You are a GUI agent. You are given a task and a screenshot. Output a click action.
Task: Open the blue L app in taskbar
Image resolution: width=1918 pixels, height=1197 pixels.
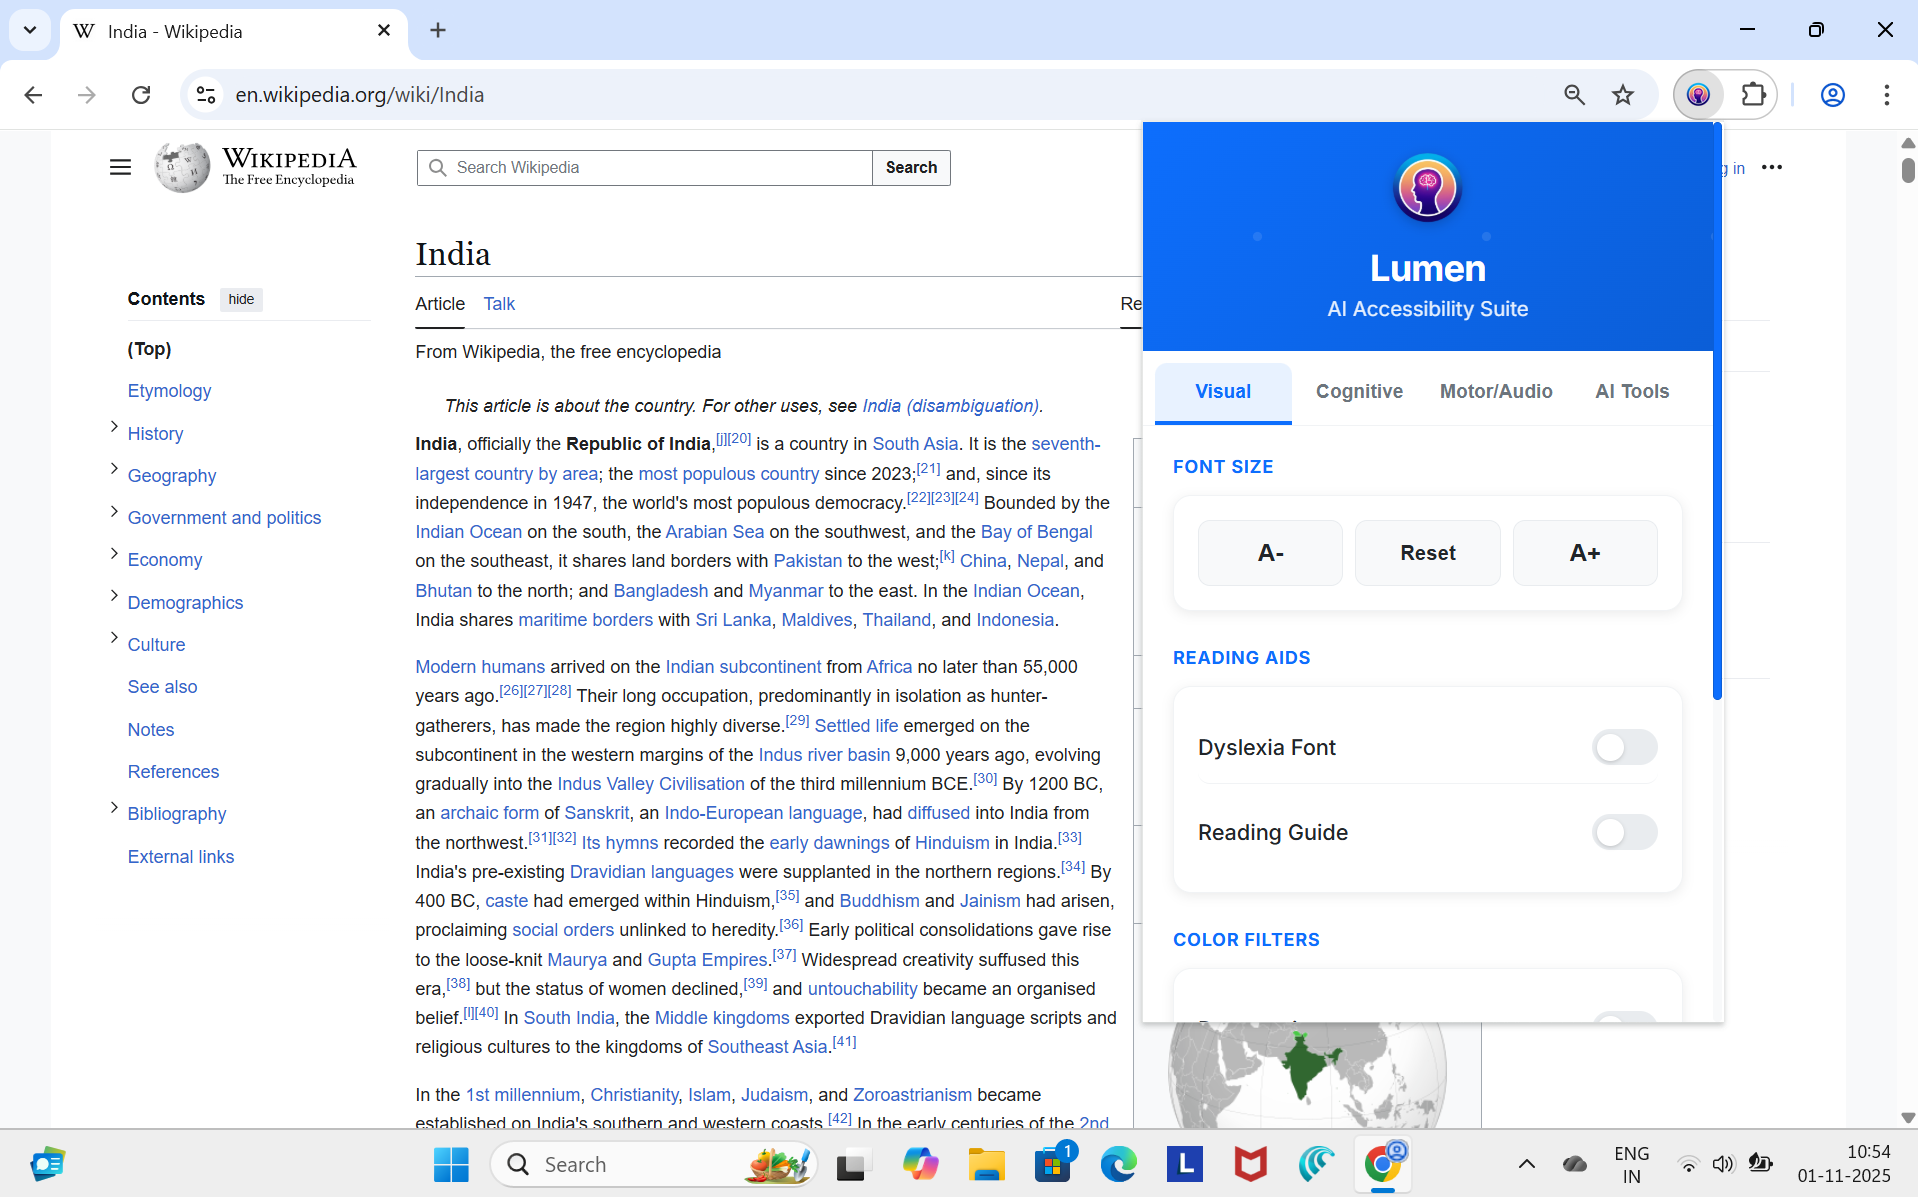pos(1184,1164)
